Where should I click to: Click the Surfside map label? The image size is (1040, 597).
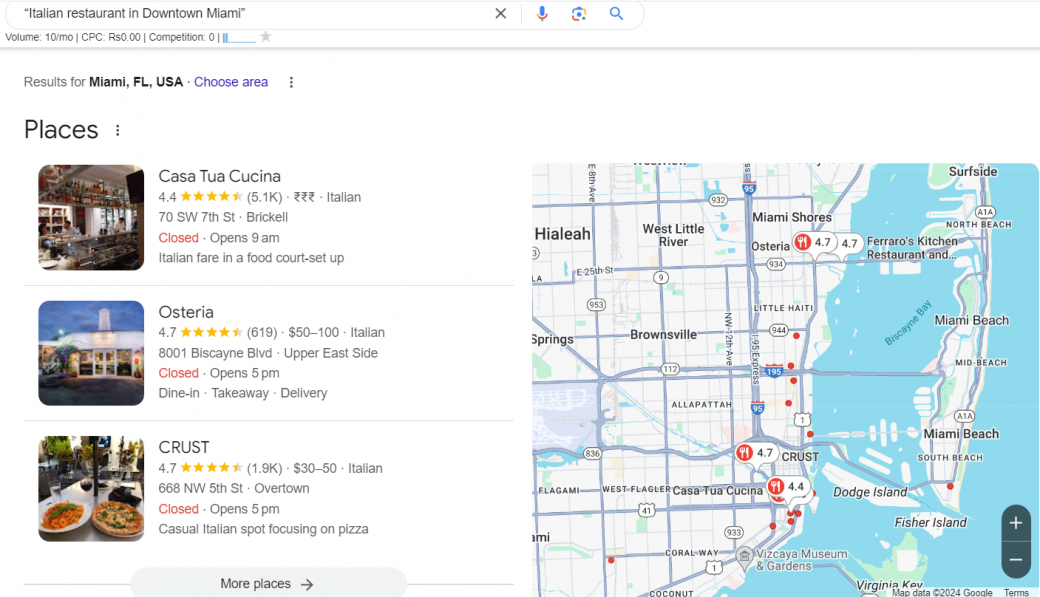(973, 171)
